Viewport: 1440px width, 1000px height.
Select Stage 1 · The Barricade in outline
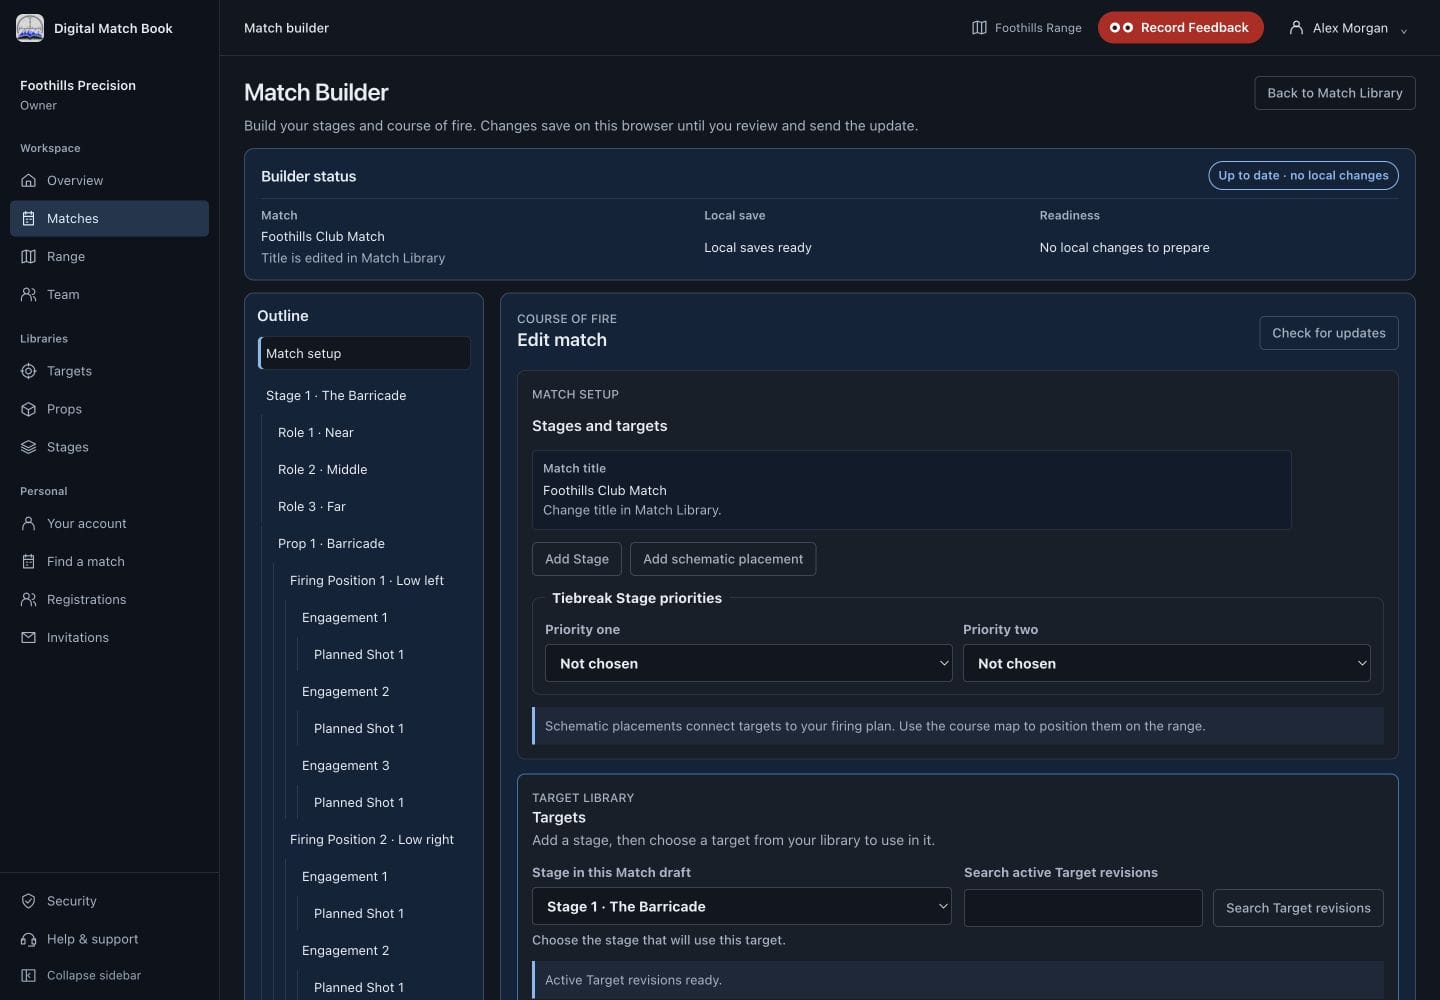coord(364,396)
